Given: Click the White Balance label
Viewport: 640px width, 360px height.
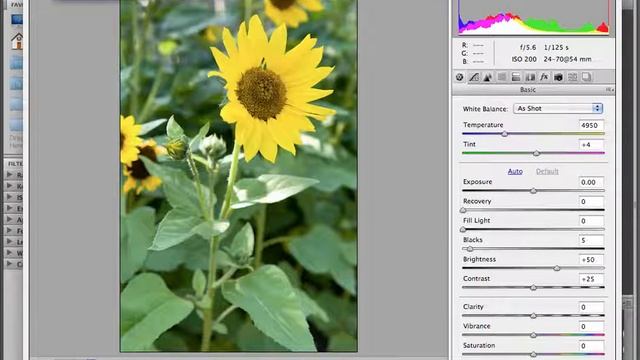Looking at the screenshot, I should point(485,109).
